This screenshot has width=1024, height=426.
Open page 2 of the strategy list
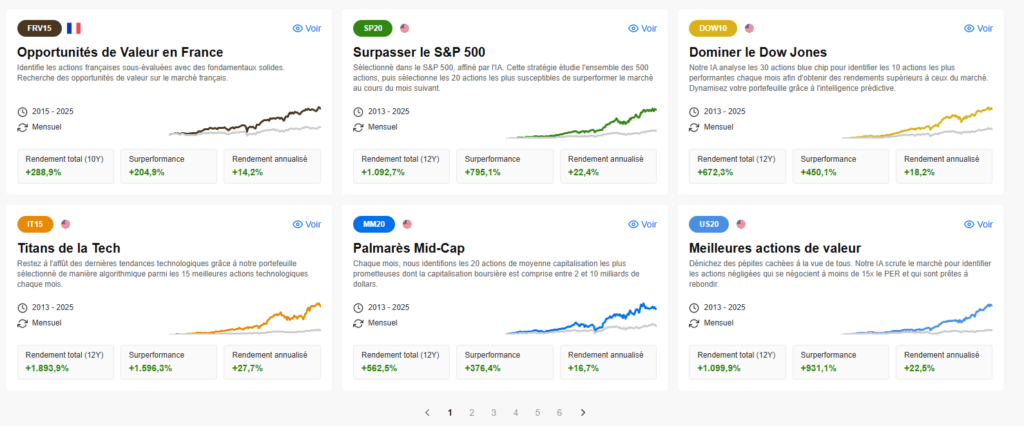tap(471, 412)
